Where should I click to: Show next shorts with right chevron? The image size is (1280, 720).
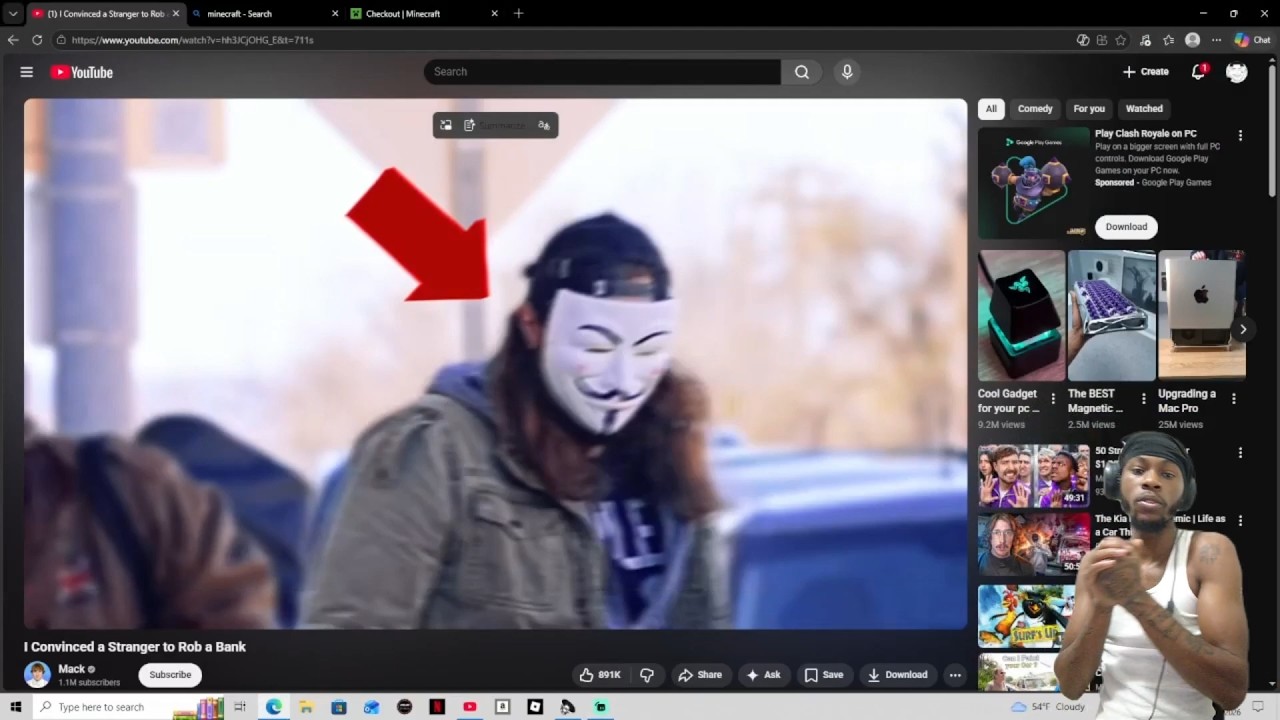coord(1243,329)
